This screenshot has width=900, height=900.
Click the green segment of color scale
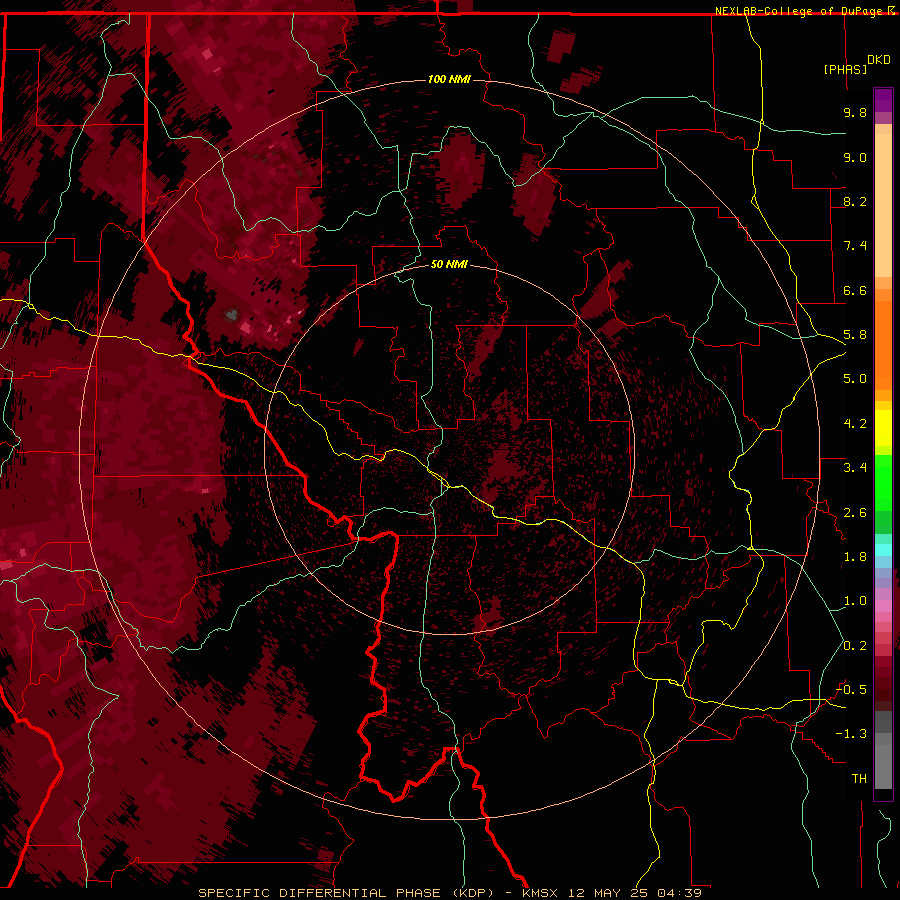883,482
